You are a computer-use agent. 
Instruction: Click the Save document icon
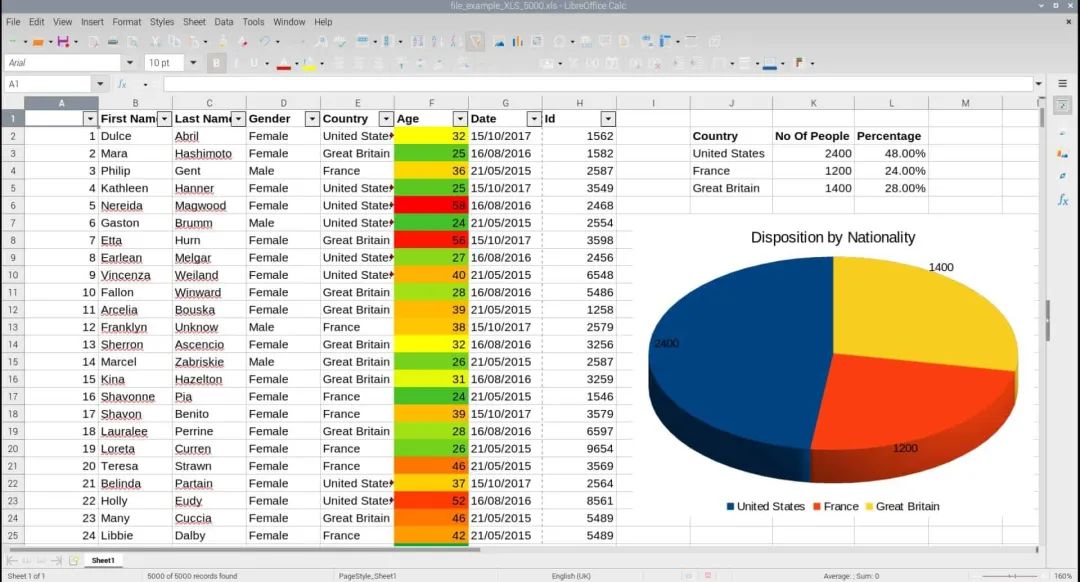(x=63, y=42)
